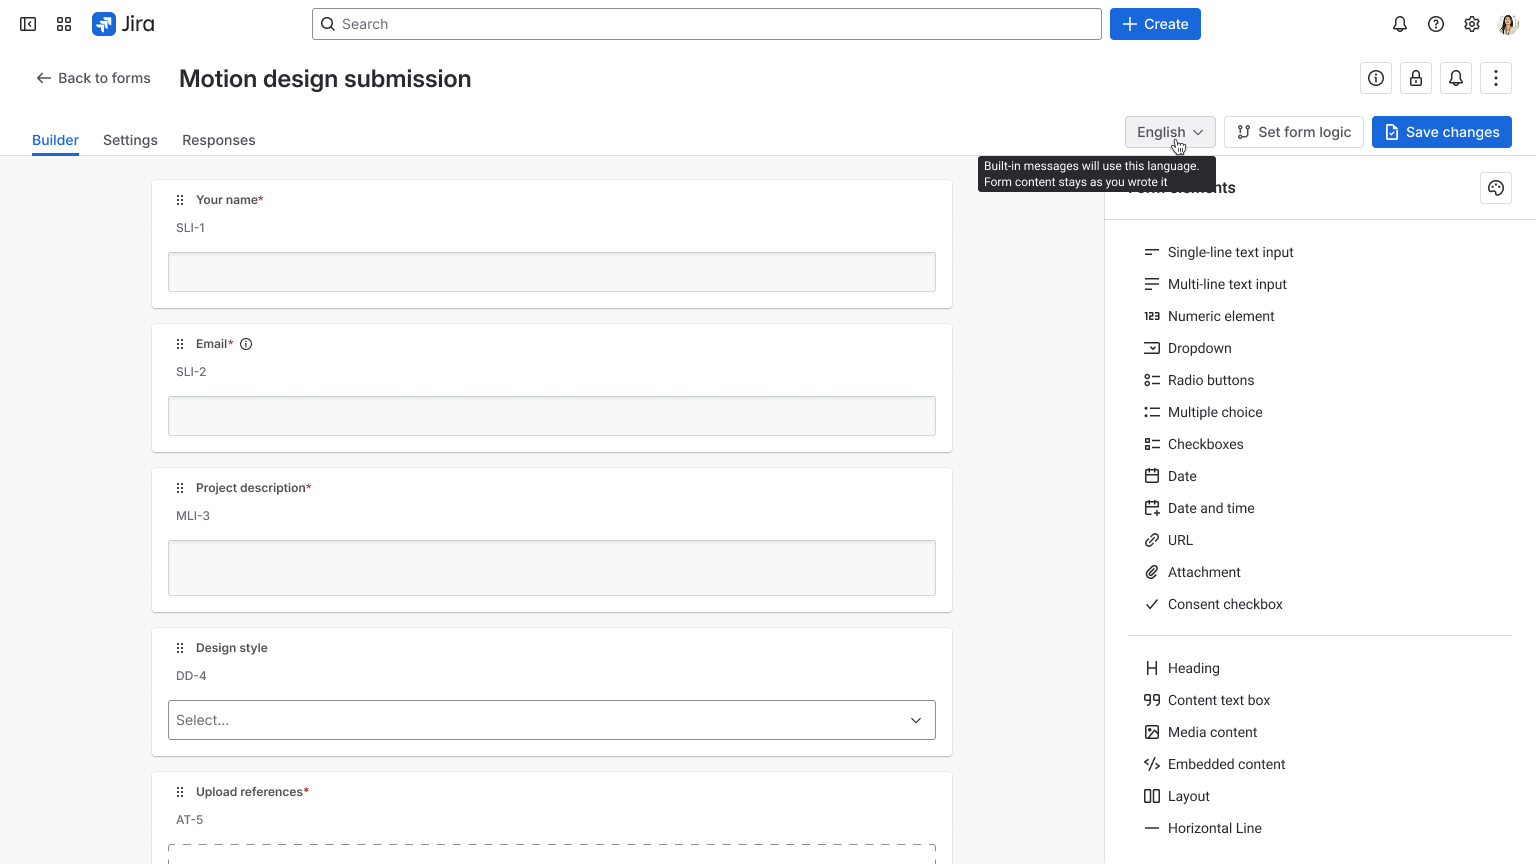The width and height of the screenshot is (1536, 864).
Task: Click the Email text input
Action: click(552, 416)
